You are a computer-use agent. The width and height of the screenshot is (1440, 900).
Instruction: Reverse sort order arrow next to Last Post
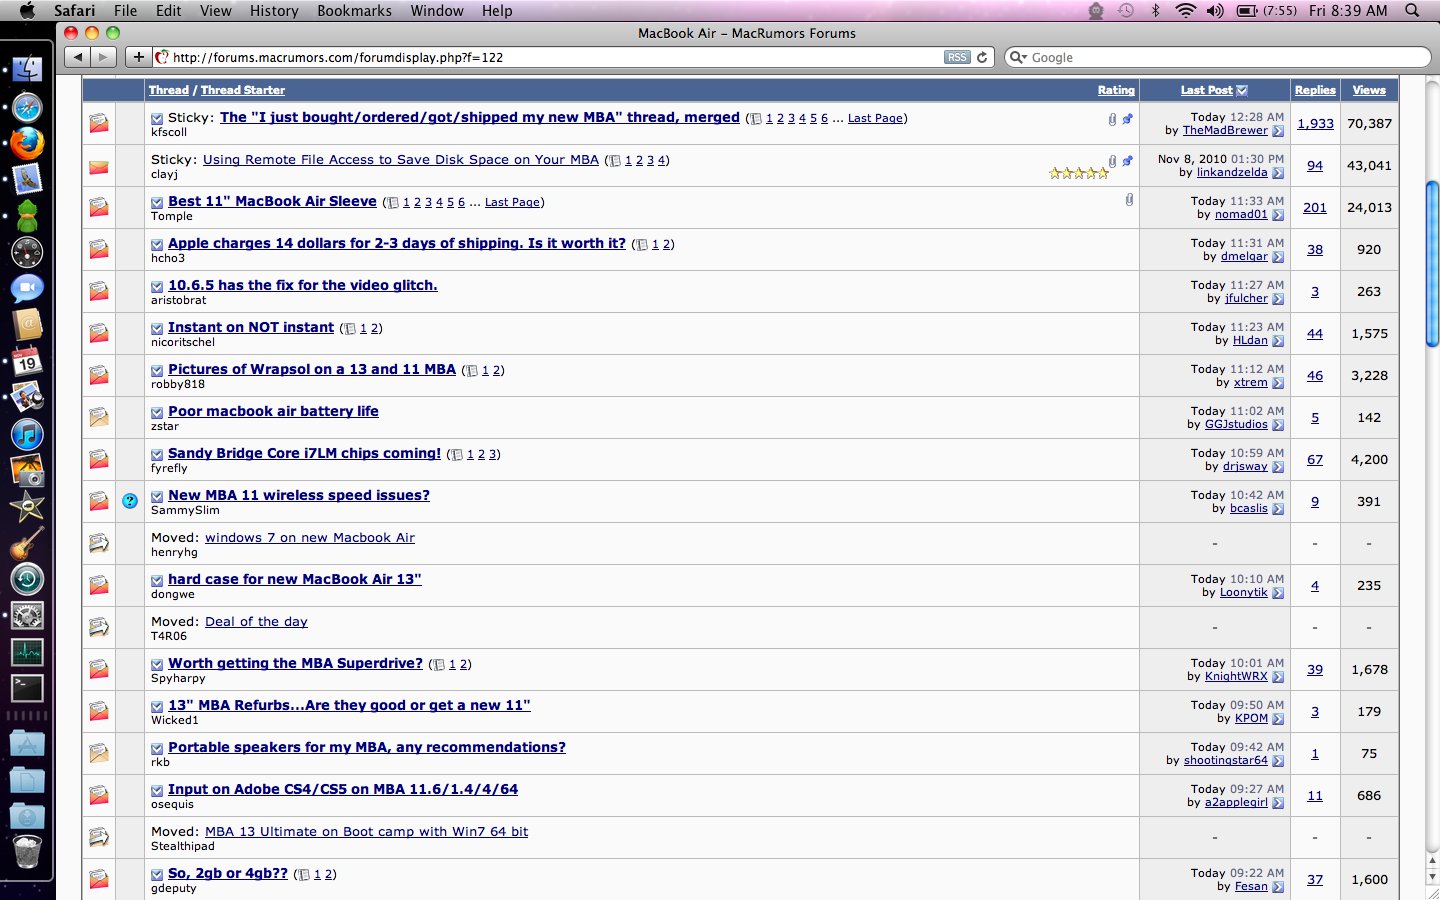pos(1242,90)
